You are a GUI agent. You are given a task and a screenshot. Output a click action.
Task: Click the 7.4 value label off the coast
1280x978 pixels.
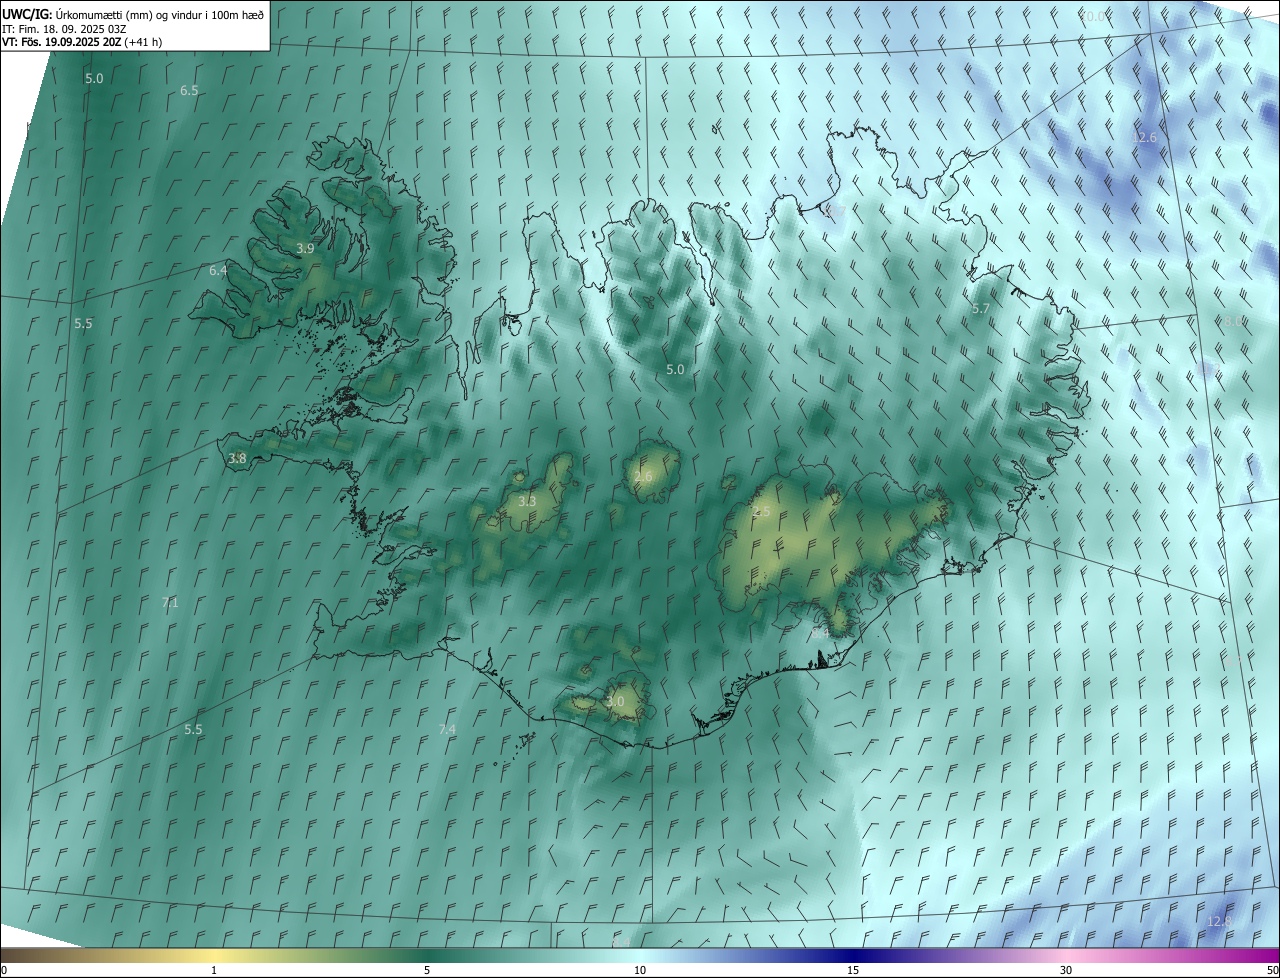coord(447,730)
